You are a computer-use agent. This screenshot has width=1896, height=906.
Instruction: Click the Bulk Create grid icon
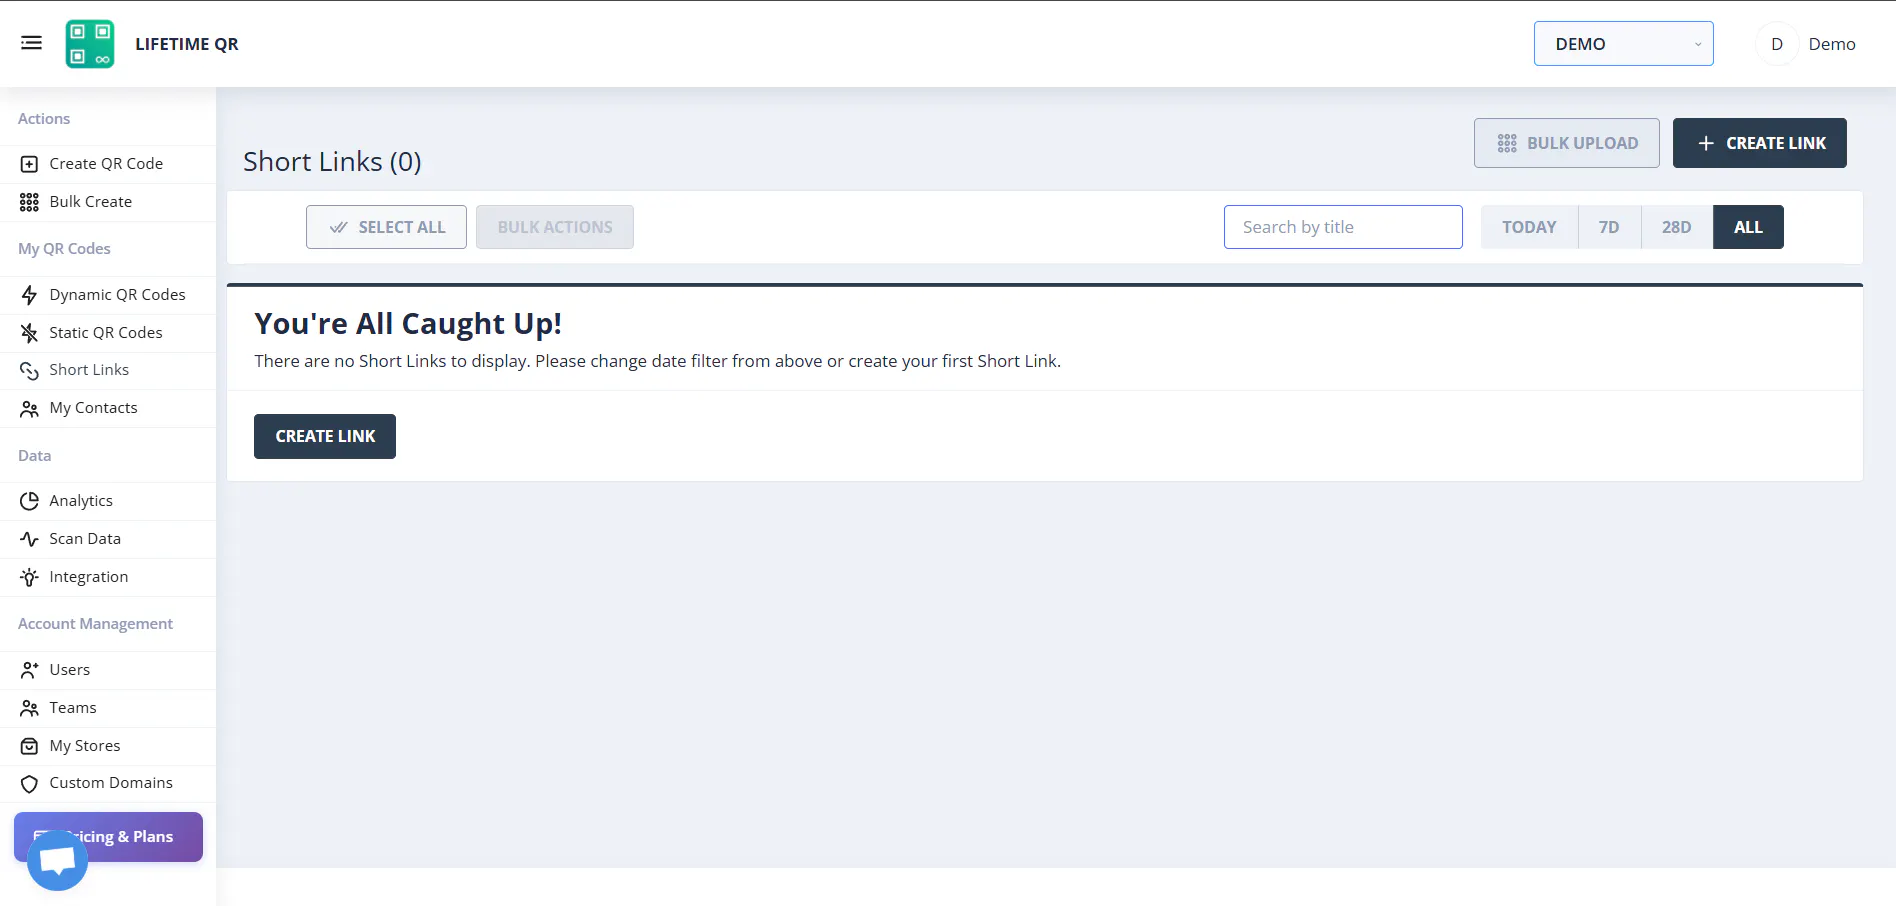[x=29, y=202]
